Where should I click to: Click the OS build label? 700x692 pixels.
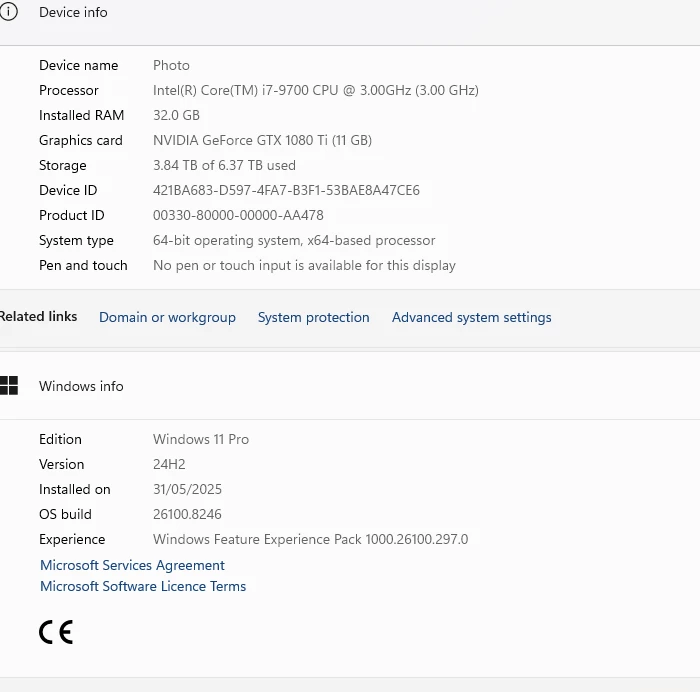(65, 514)
